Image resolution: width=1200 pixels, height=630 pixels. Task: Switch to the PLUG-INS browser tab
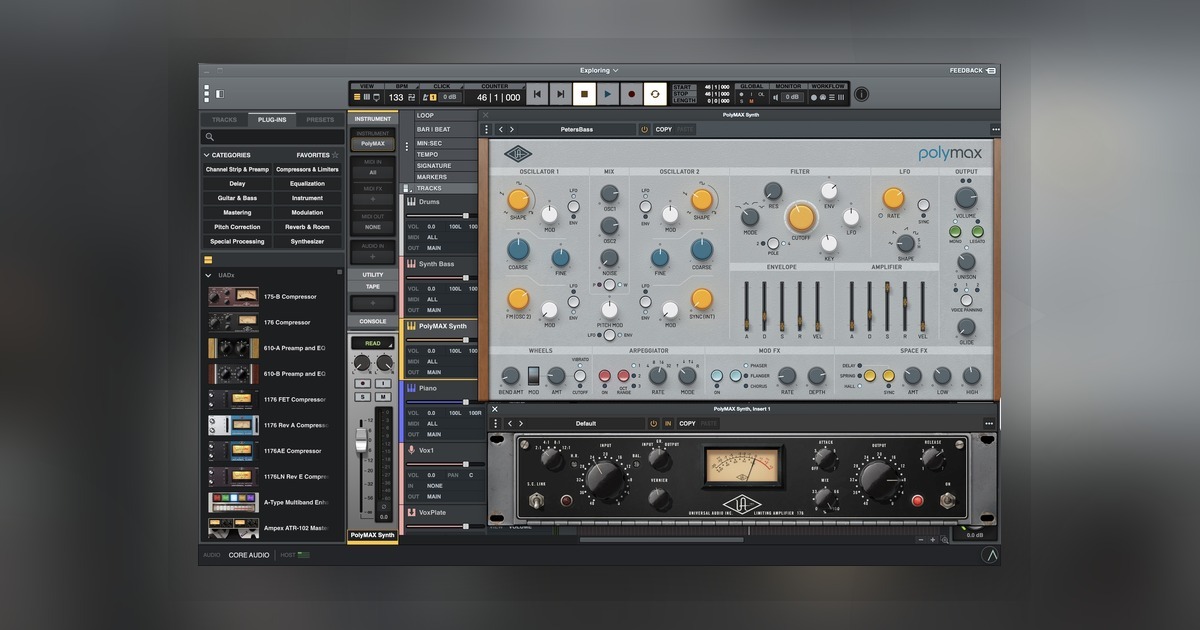(272, 120)
